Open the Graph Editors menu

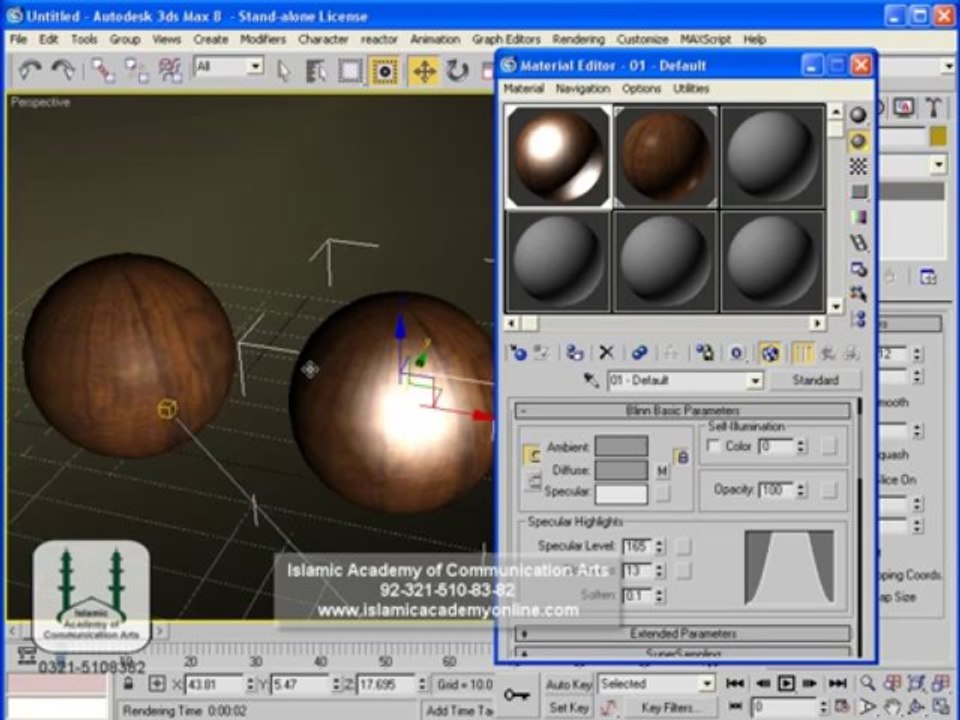506,39
